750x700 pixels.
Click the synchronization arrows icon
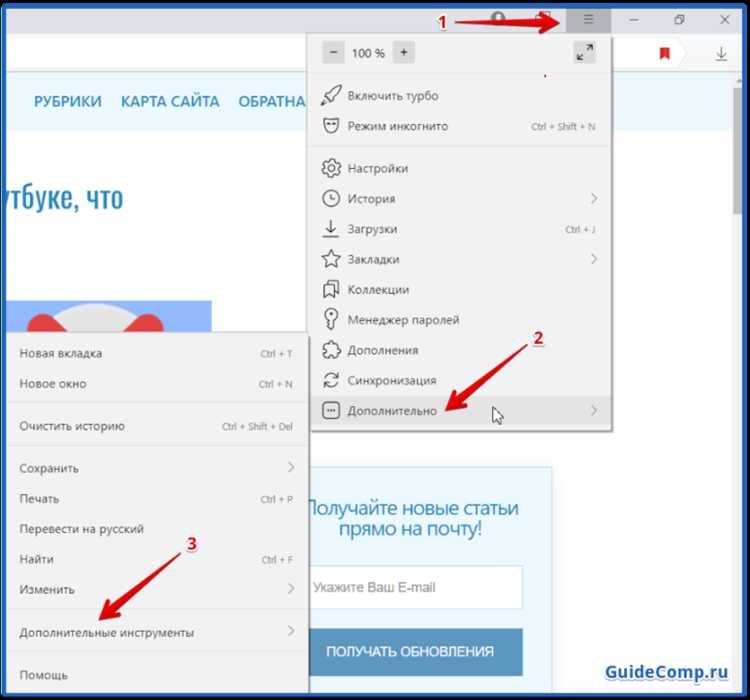pos(331,380)
